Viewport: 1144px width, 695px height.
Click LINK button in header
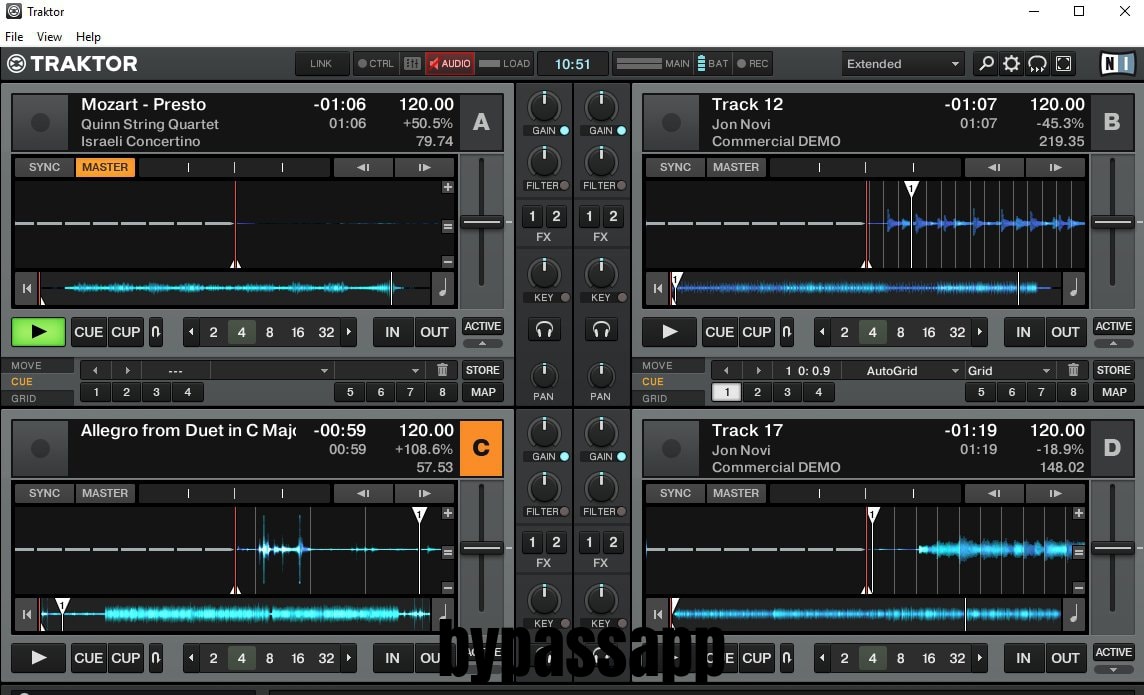(x=320, y=63)
